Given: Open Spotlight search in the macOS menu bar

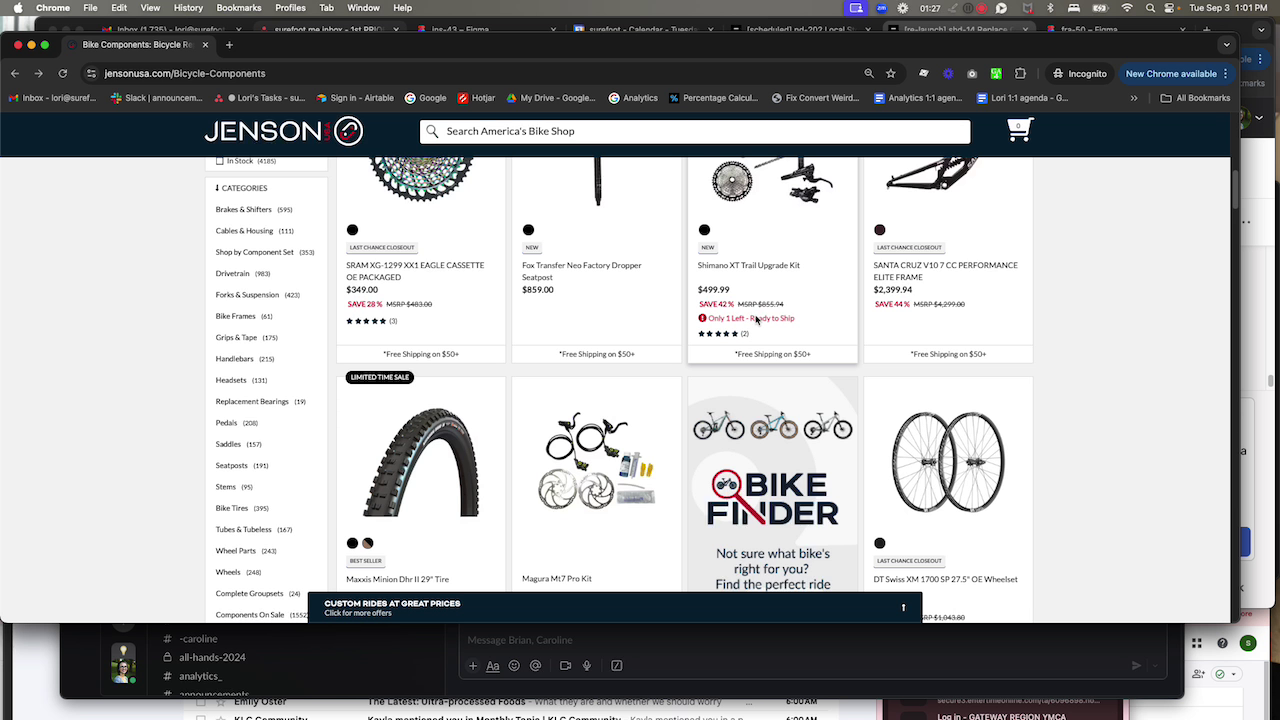Looking at the screenshot, I should coord(1152,8).
